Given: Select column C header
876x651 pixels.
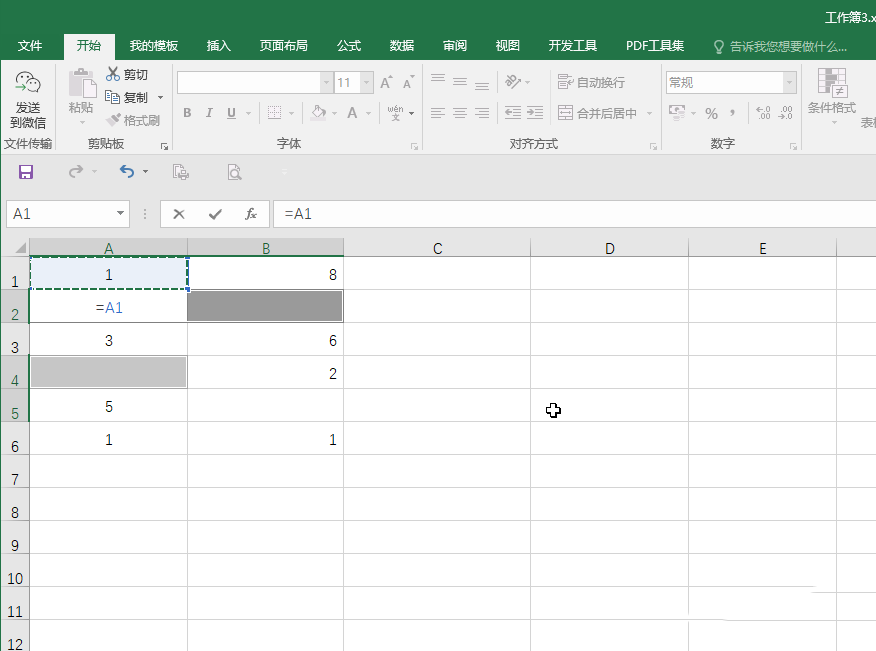Looking at the screenshot, I should [437, 248].
